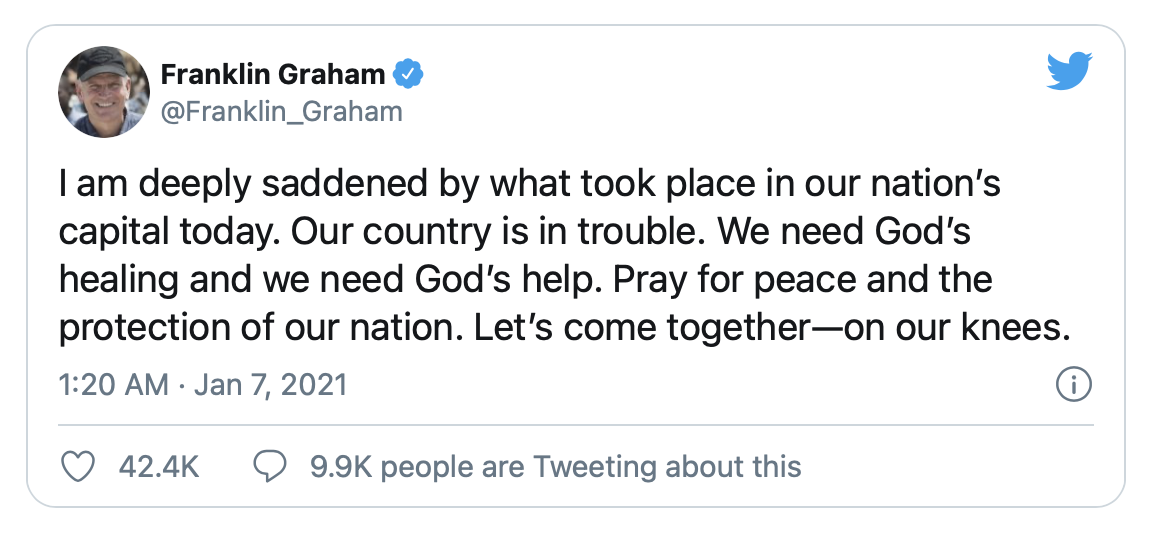1164x536 pixels.
Task: Click the tweet's first line of text
Action: (530, 187)
